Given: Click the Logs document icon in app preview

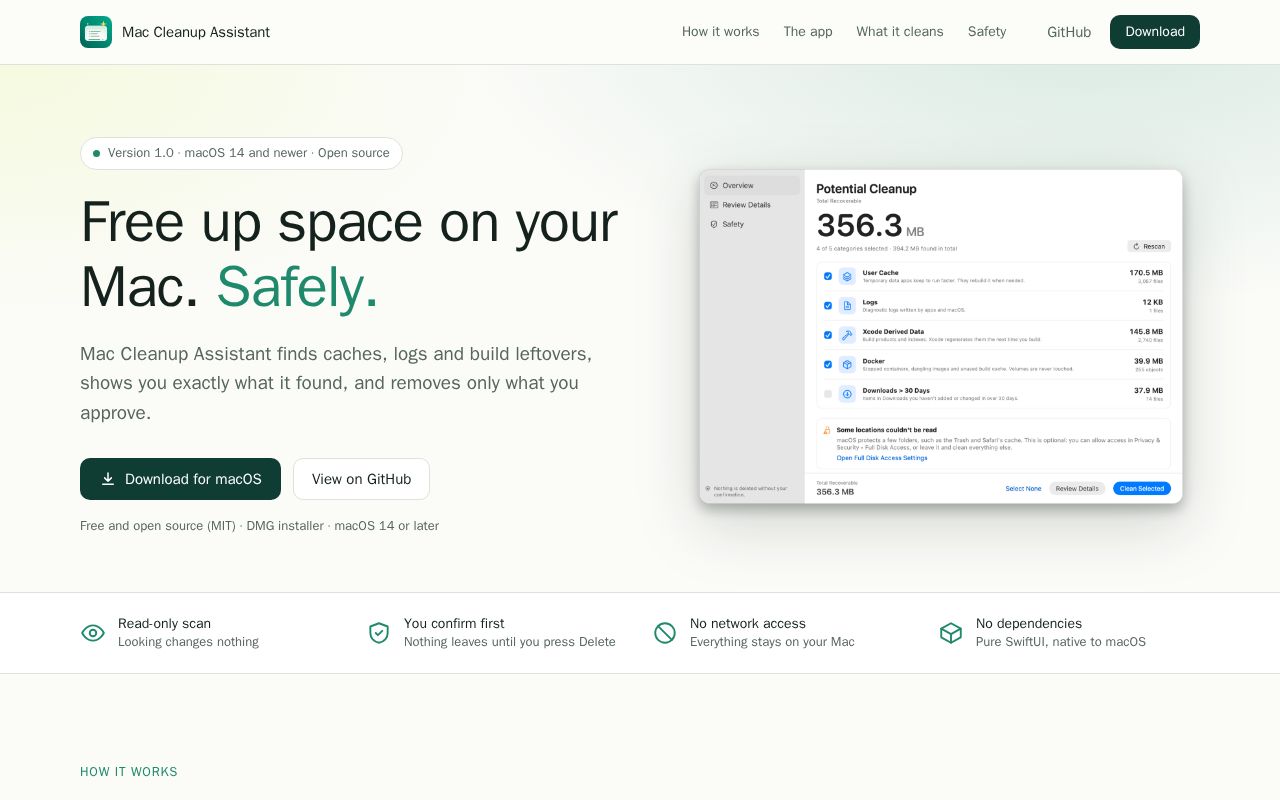Looking at the screenshot, I should coord(847,306).
